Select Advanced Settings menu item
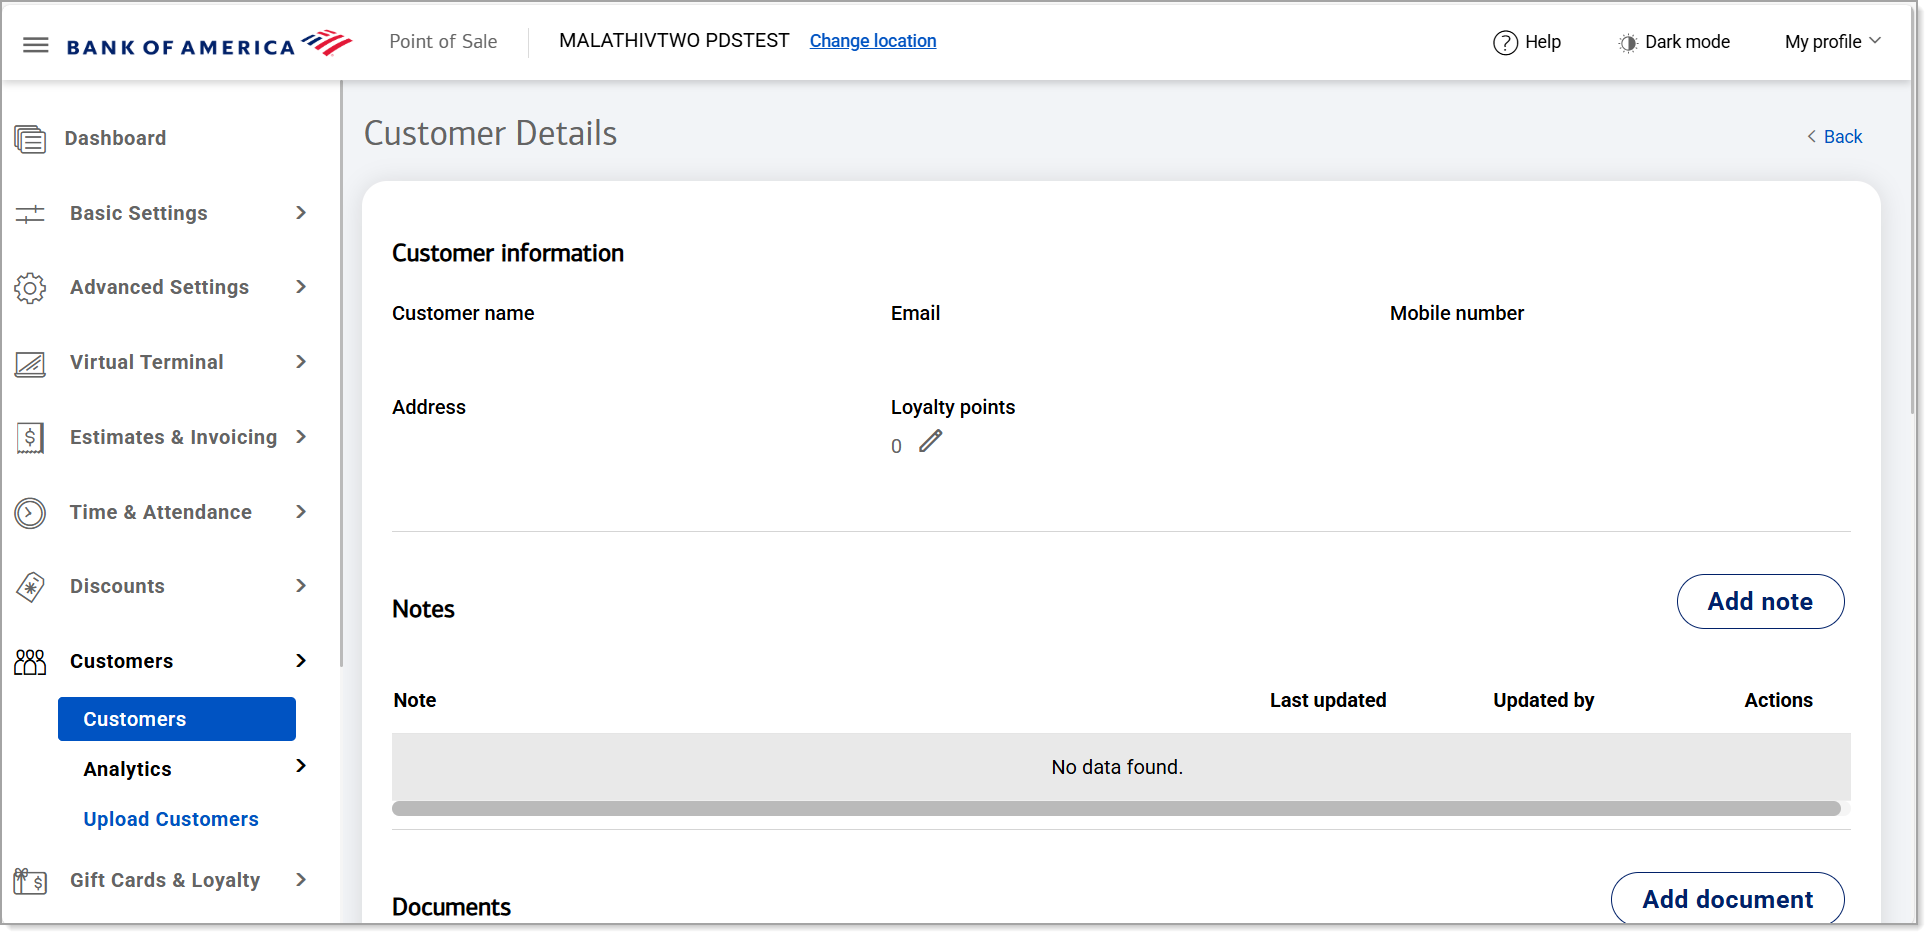This screenshot has width=1930, height=937. [x=159, y=287]
